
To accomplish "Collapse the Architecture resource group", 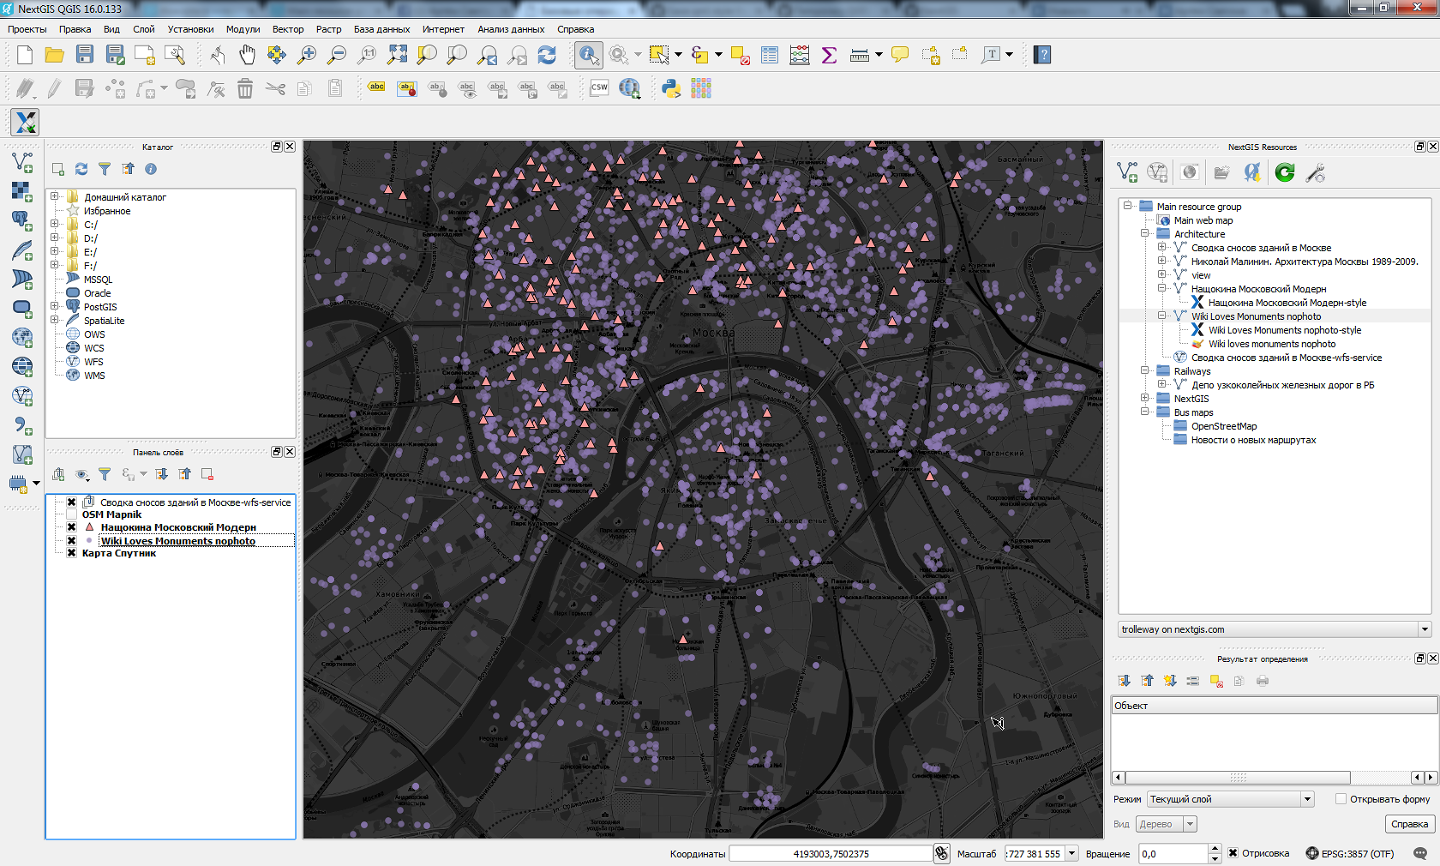I will pyautogui.click(x=1145, y=234).
